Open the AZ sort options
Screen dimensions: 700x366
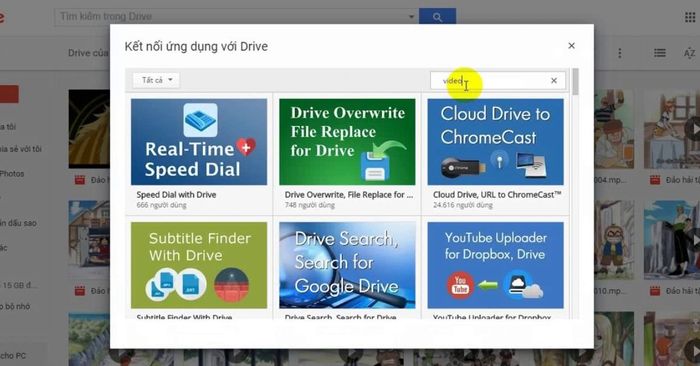689,53
